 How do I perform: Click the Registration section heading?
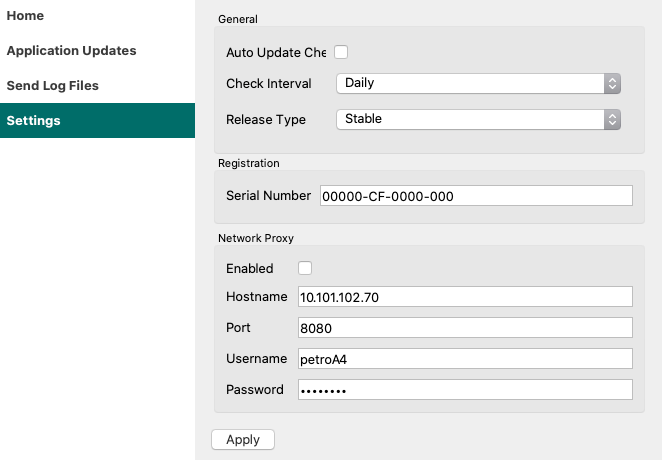[x=248, y=163]
